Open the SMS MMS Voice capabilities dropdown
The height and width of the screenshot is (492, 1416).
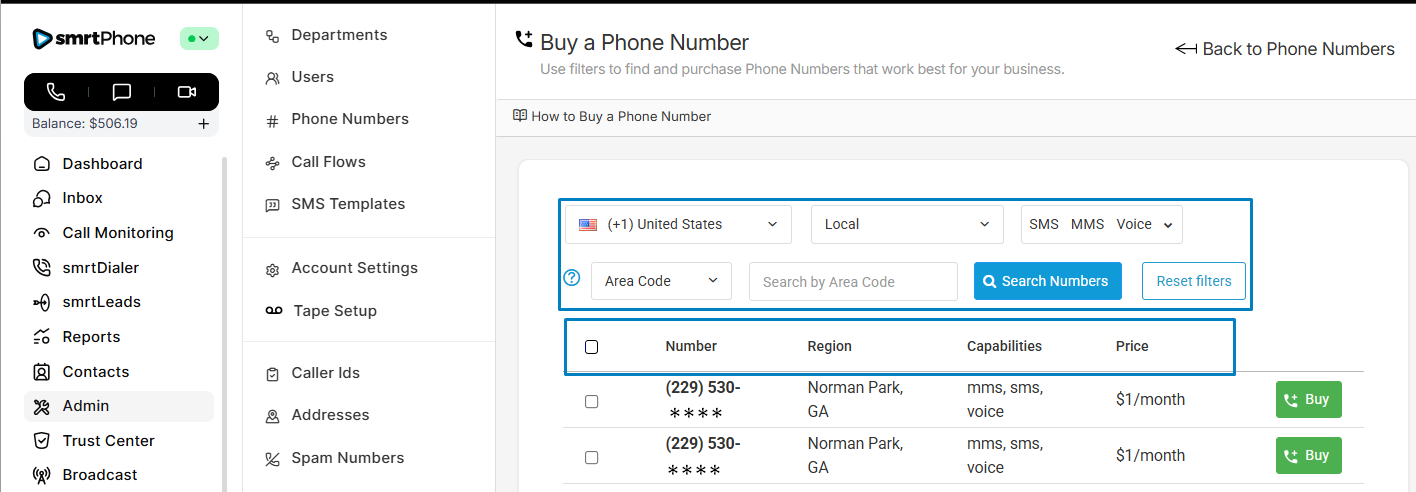coord(1101,225)
